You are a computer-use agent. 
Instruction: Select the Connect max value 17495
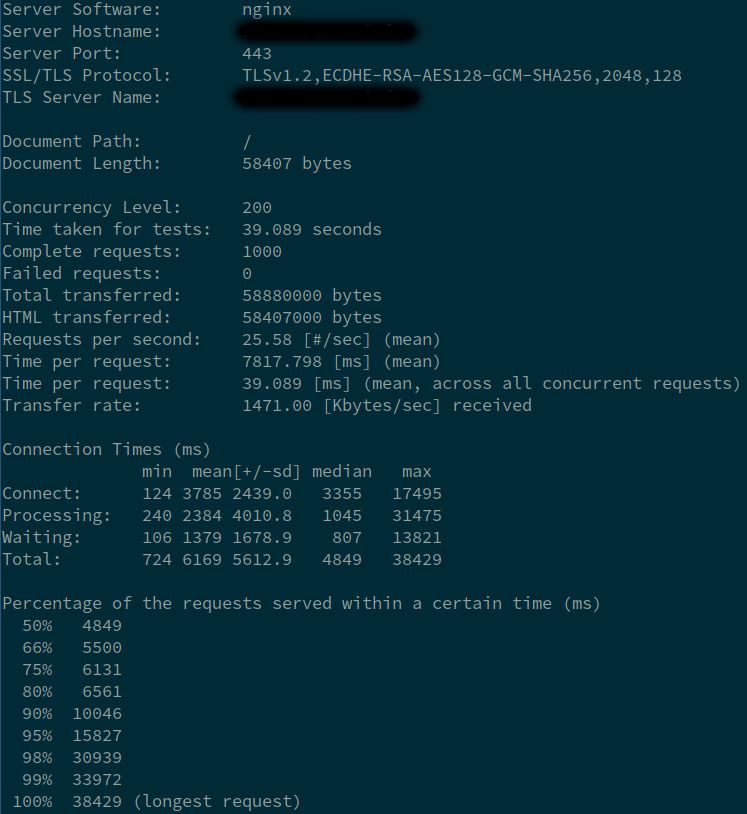pos(417,494)
